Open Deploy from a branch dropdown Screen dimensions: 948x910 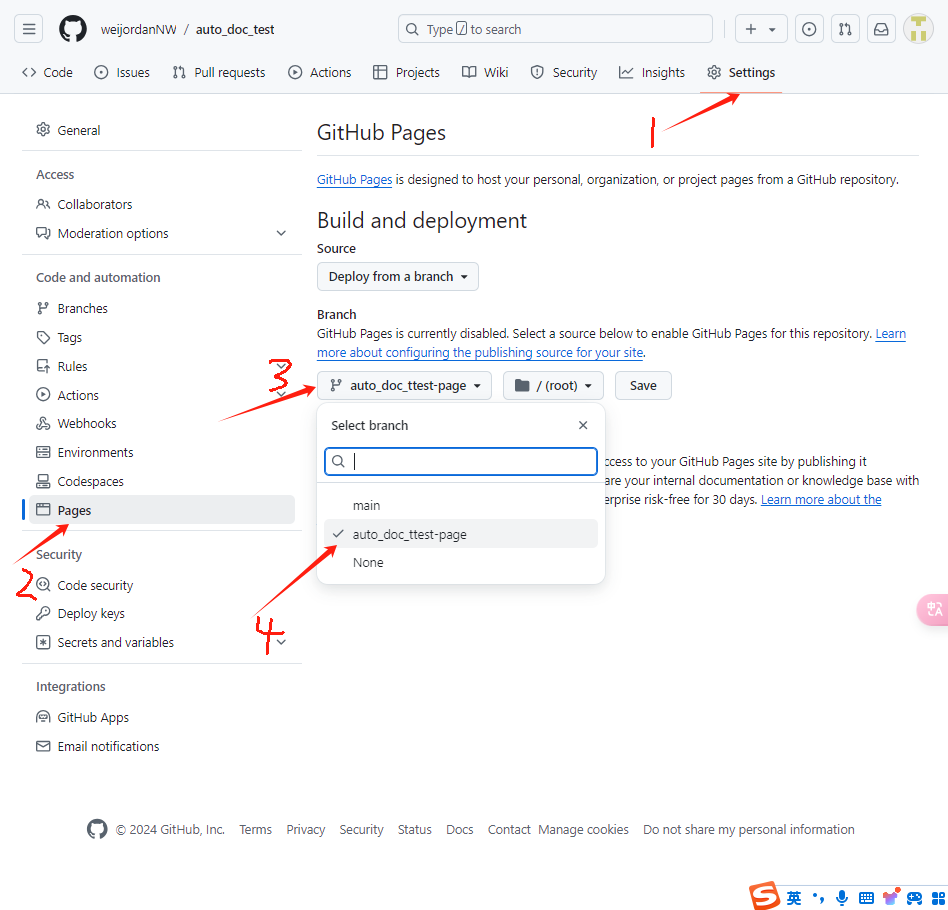click(398, 276)
